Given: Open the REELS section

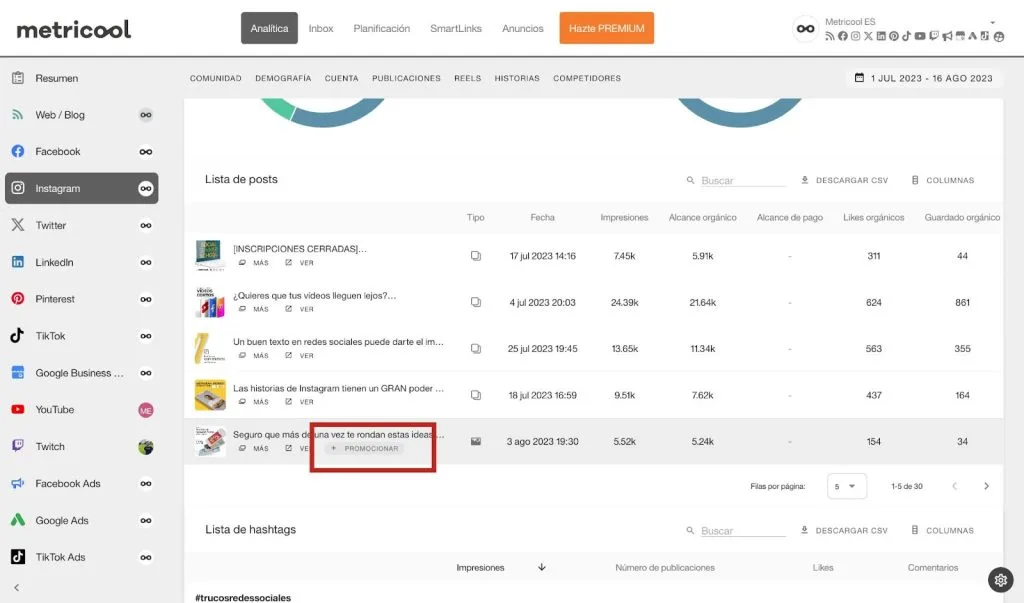Looking at the screenshot, I should point(468,78).
